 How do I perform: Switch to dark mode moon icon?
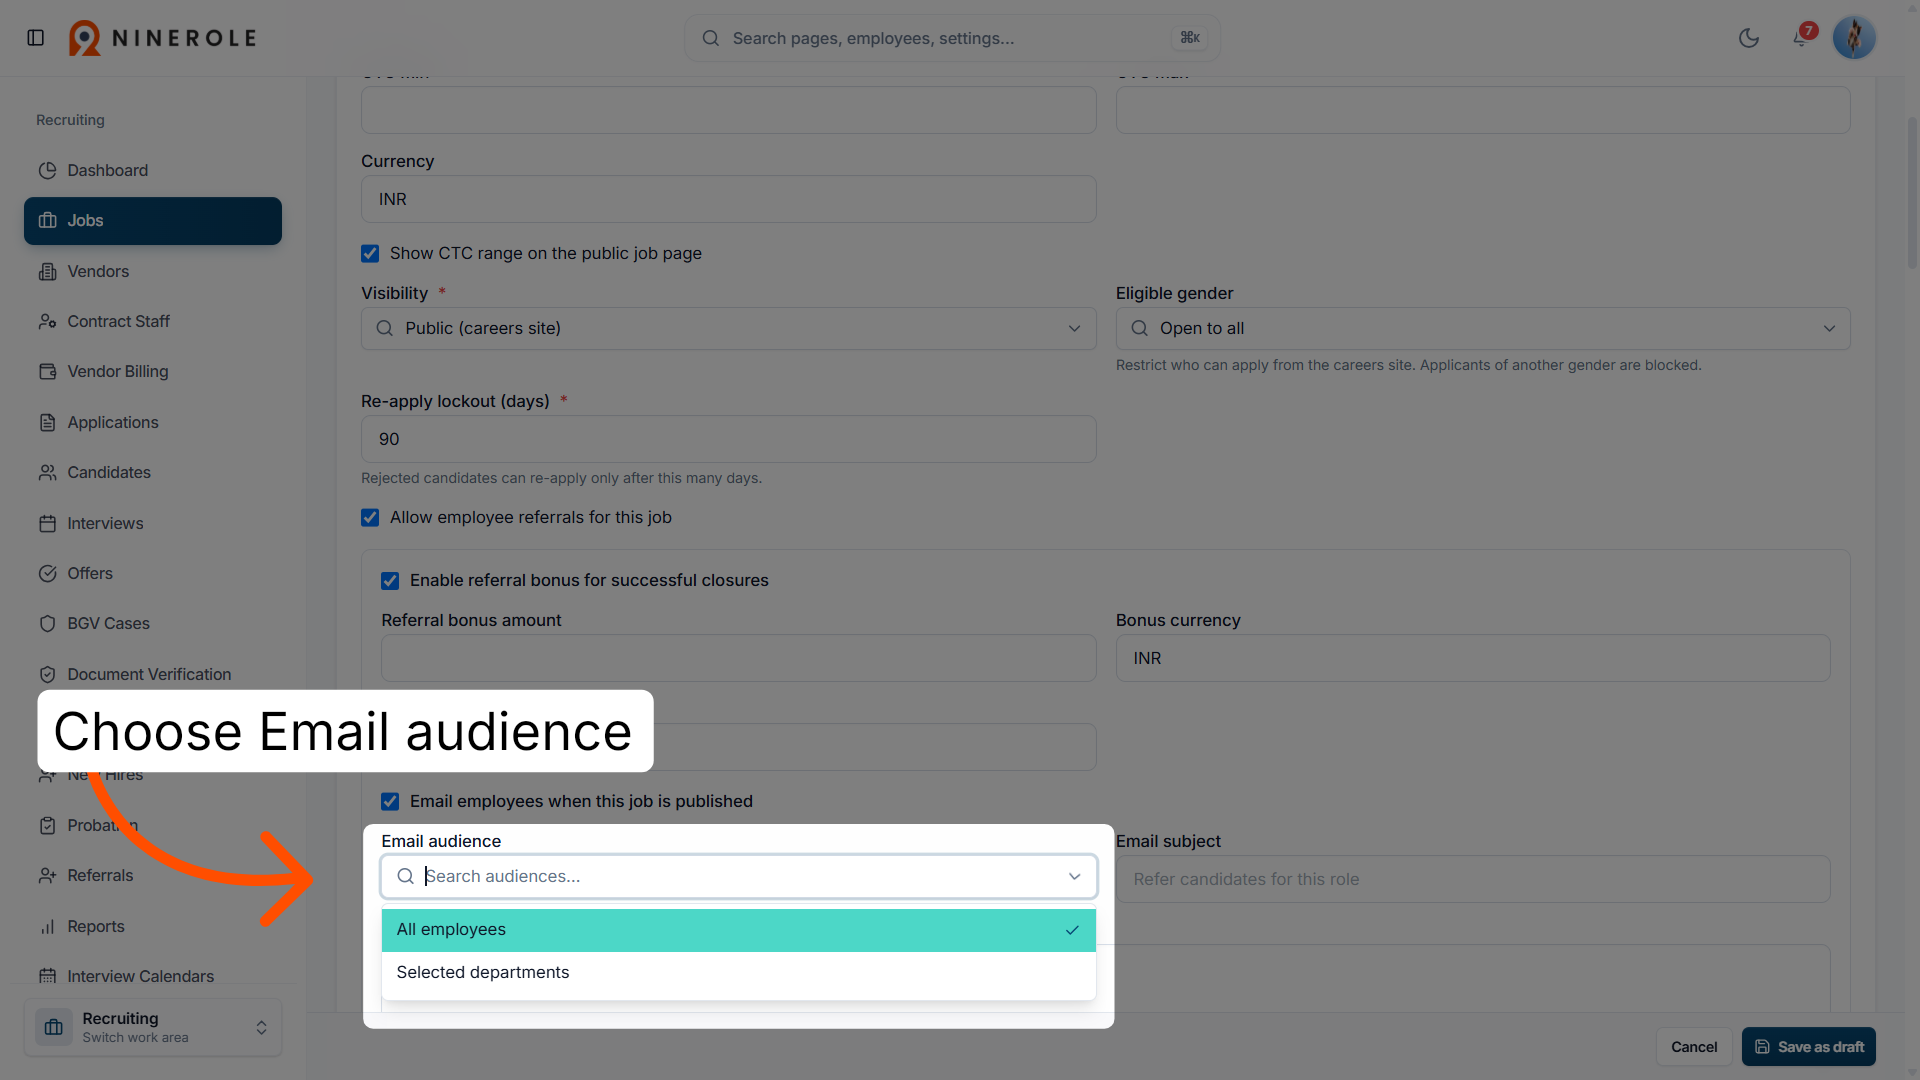pyautogui.click(x=1749, y=38)
